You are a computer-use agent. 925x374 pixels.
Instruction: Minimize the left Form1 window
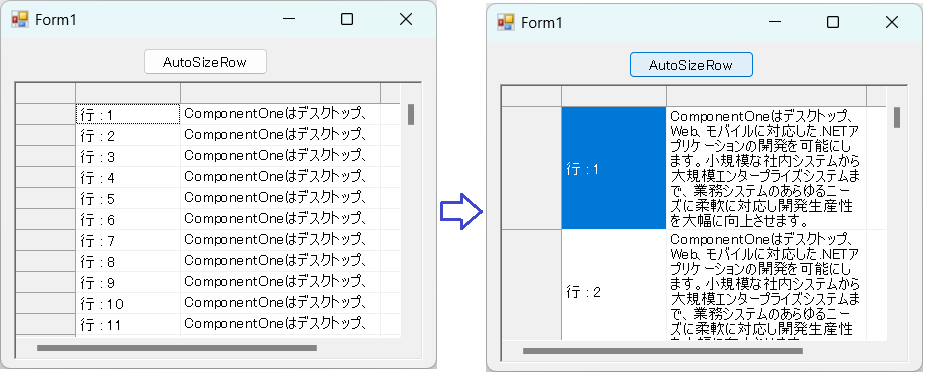click(x=288, y=19)
